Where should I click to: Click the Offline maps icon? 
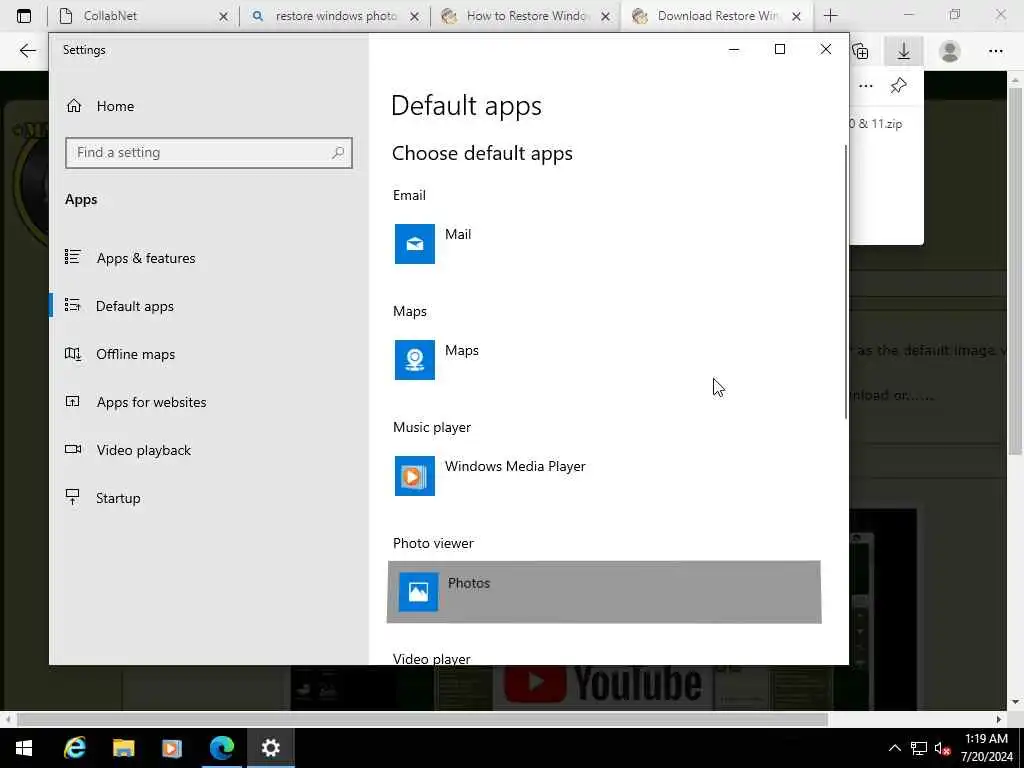72,354
